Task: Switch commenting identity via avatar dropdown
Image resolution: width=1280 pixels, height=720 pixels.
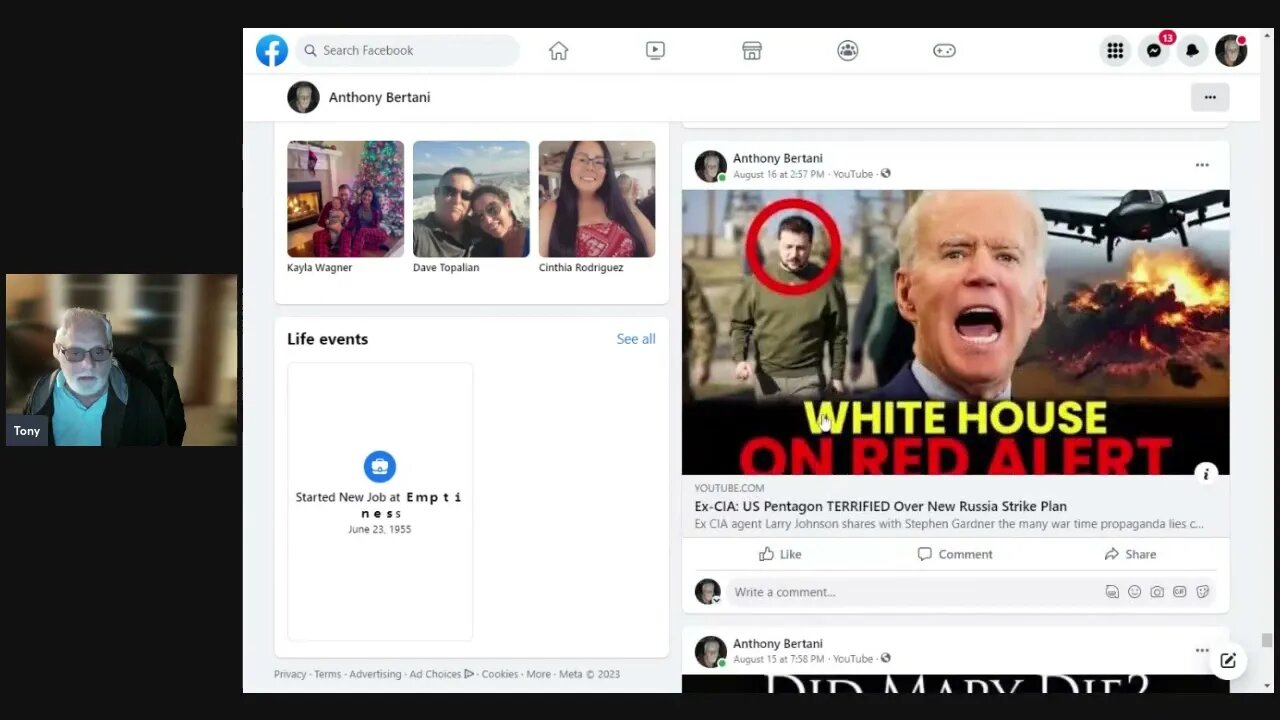Action: click(x=708, y=592)
